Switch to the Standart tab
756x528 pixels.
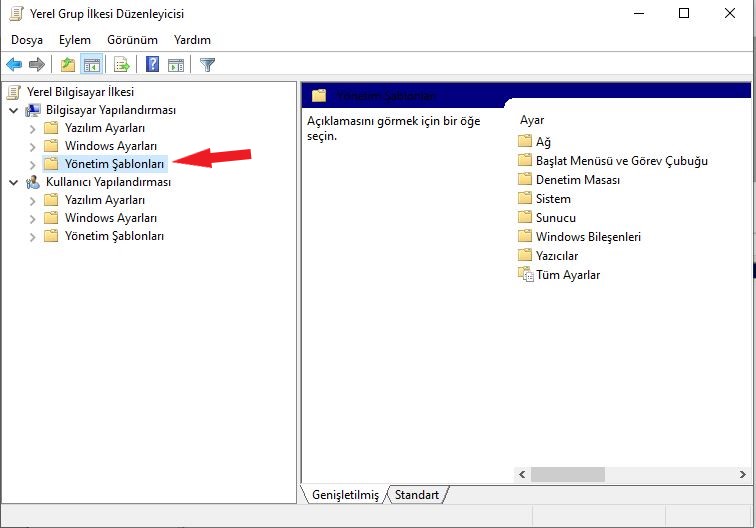[417, 495]
